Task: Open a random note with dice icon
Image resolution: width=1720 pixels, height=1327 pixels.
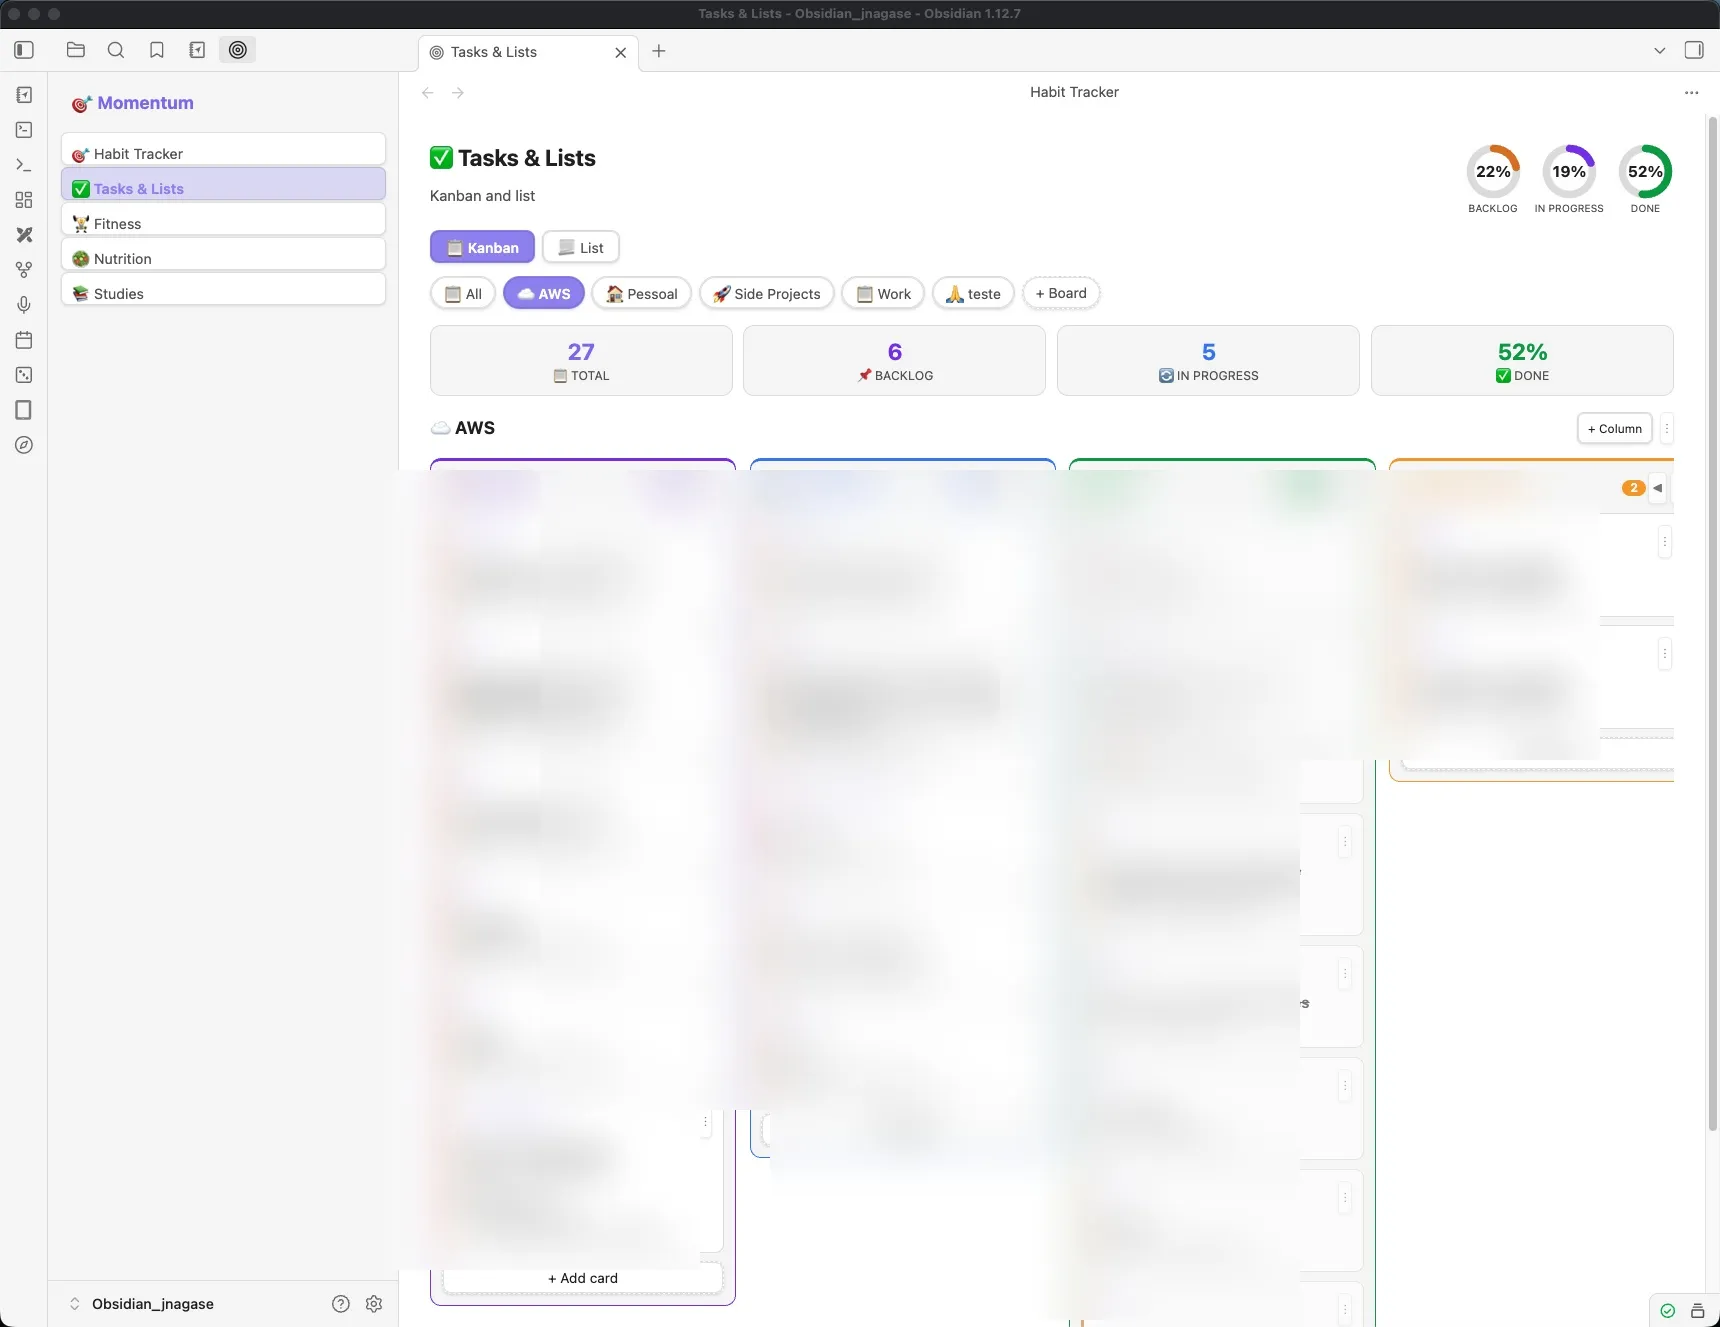Action: (24, 375)
